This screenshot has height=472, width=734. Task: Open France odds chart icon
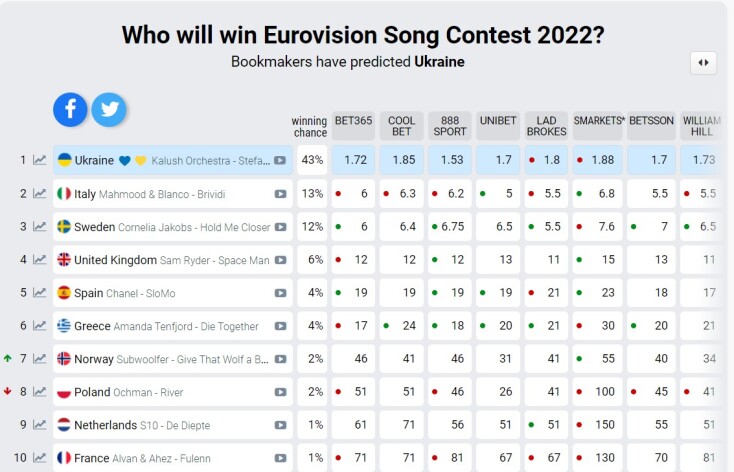click(x=40, y=457)
